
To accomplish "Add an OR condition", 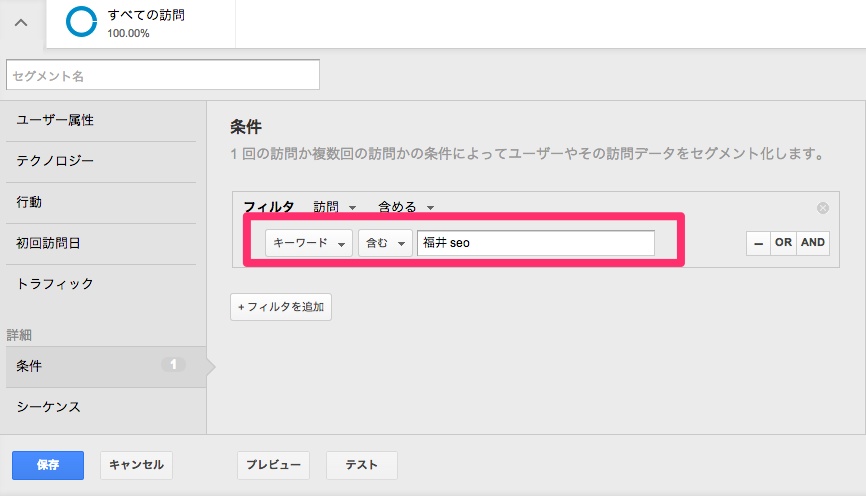I will click(782, 243).
